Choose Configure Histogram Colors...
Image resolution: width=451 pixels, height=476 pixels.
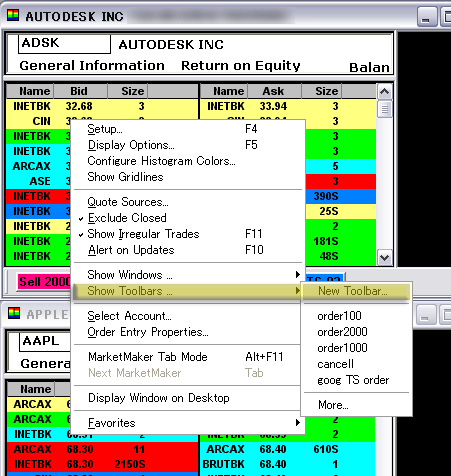click(x=188, y=161)
